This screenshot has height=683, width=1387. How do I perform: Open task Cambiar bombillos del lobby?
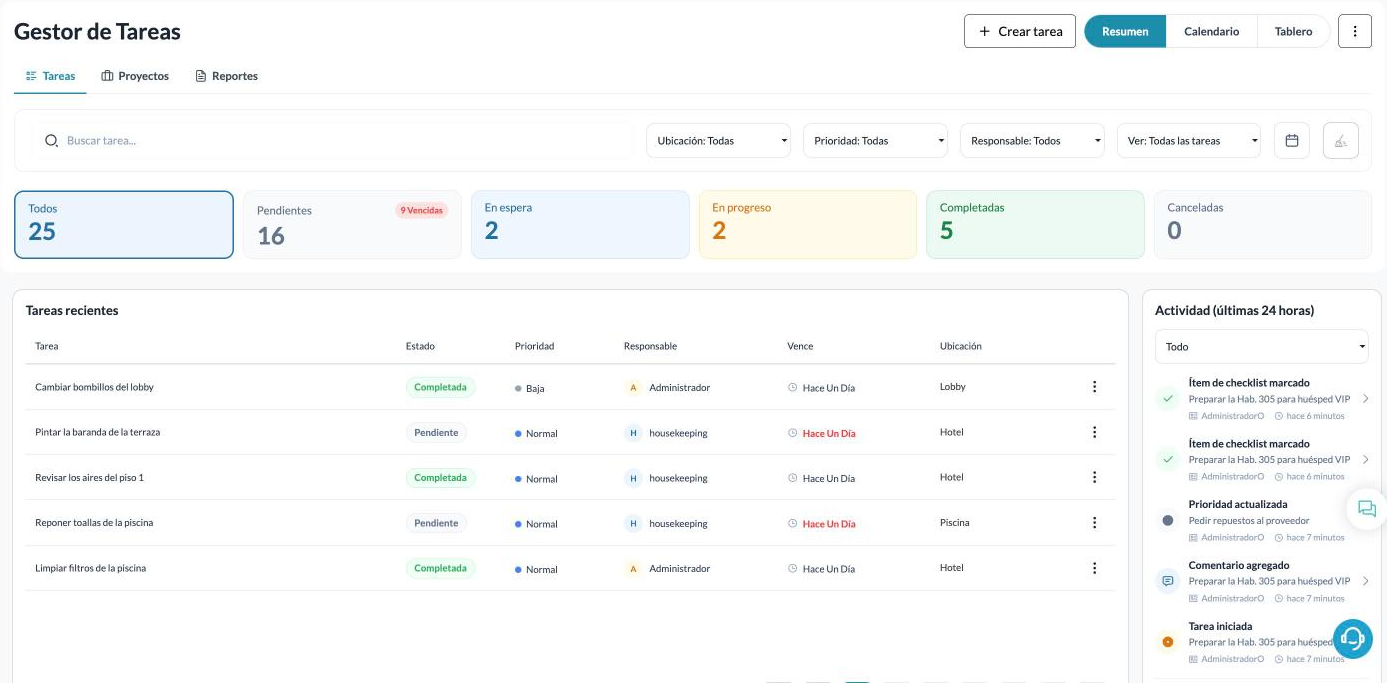[94, 387]
